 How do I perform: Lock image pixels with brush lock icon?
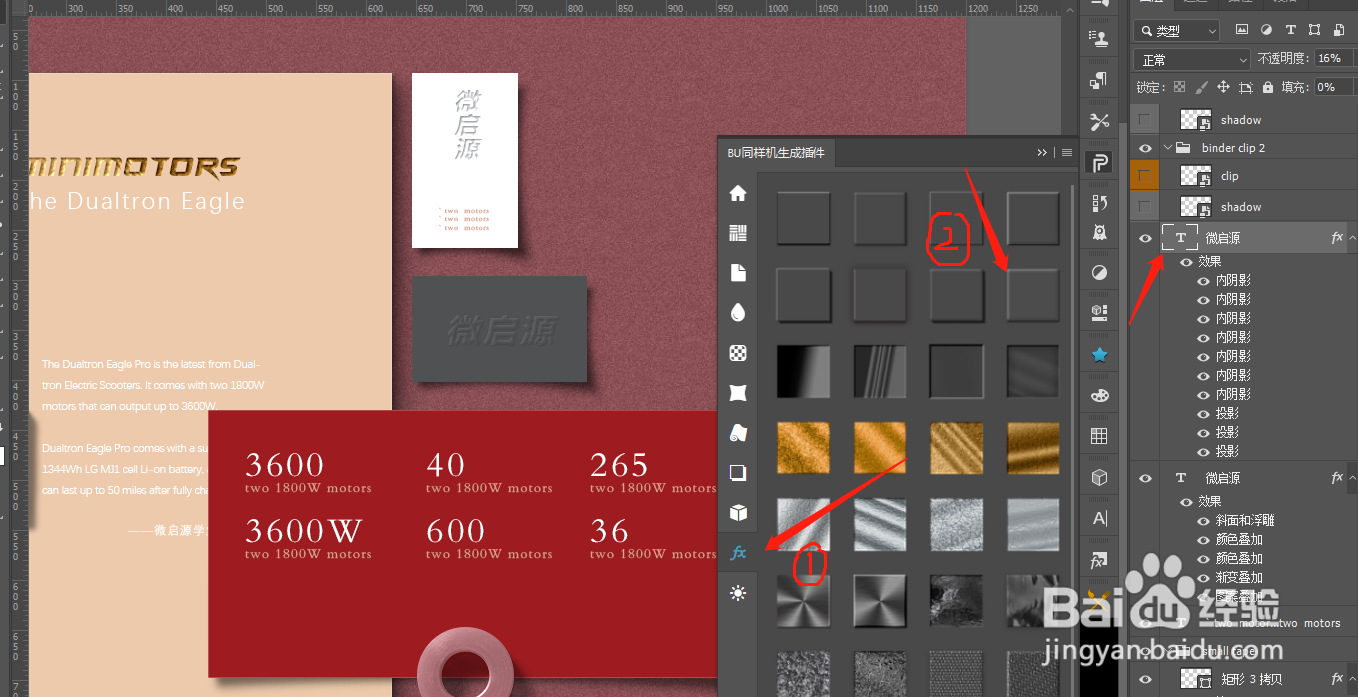pyautogui.click(x=1201, y=87)
